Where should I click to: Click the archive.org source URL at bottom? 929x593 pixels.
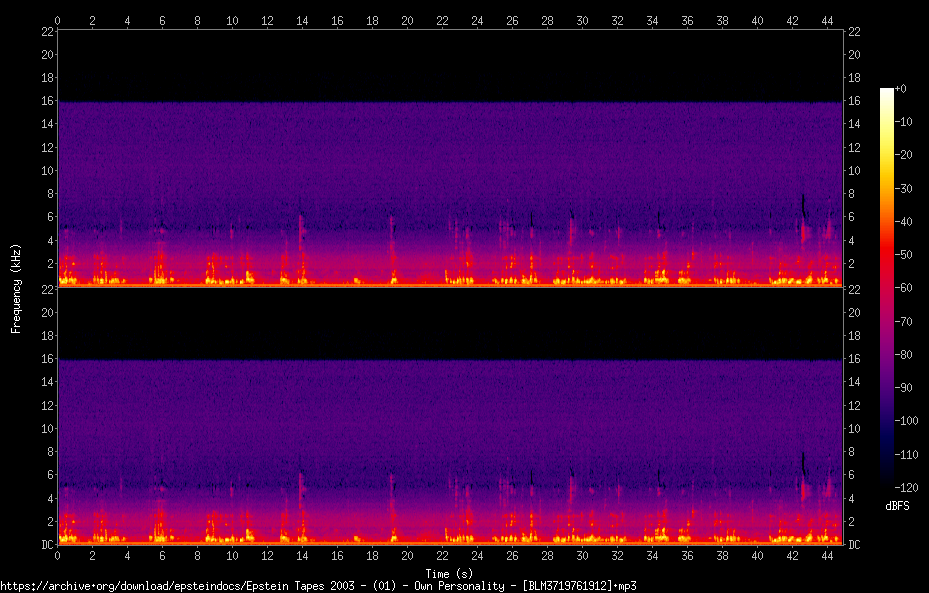(x=318, y=585)
